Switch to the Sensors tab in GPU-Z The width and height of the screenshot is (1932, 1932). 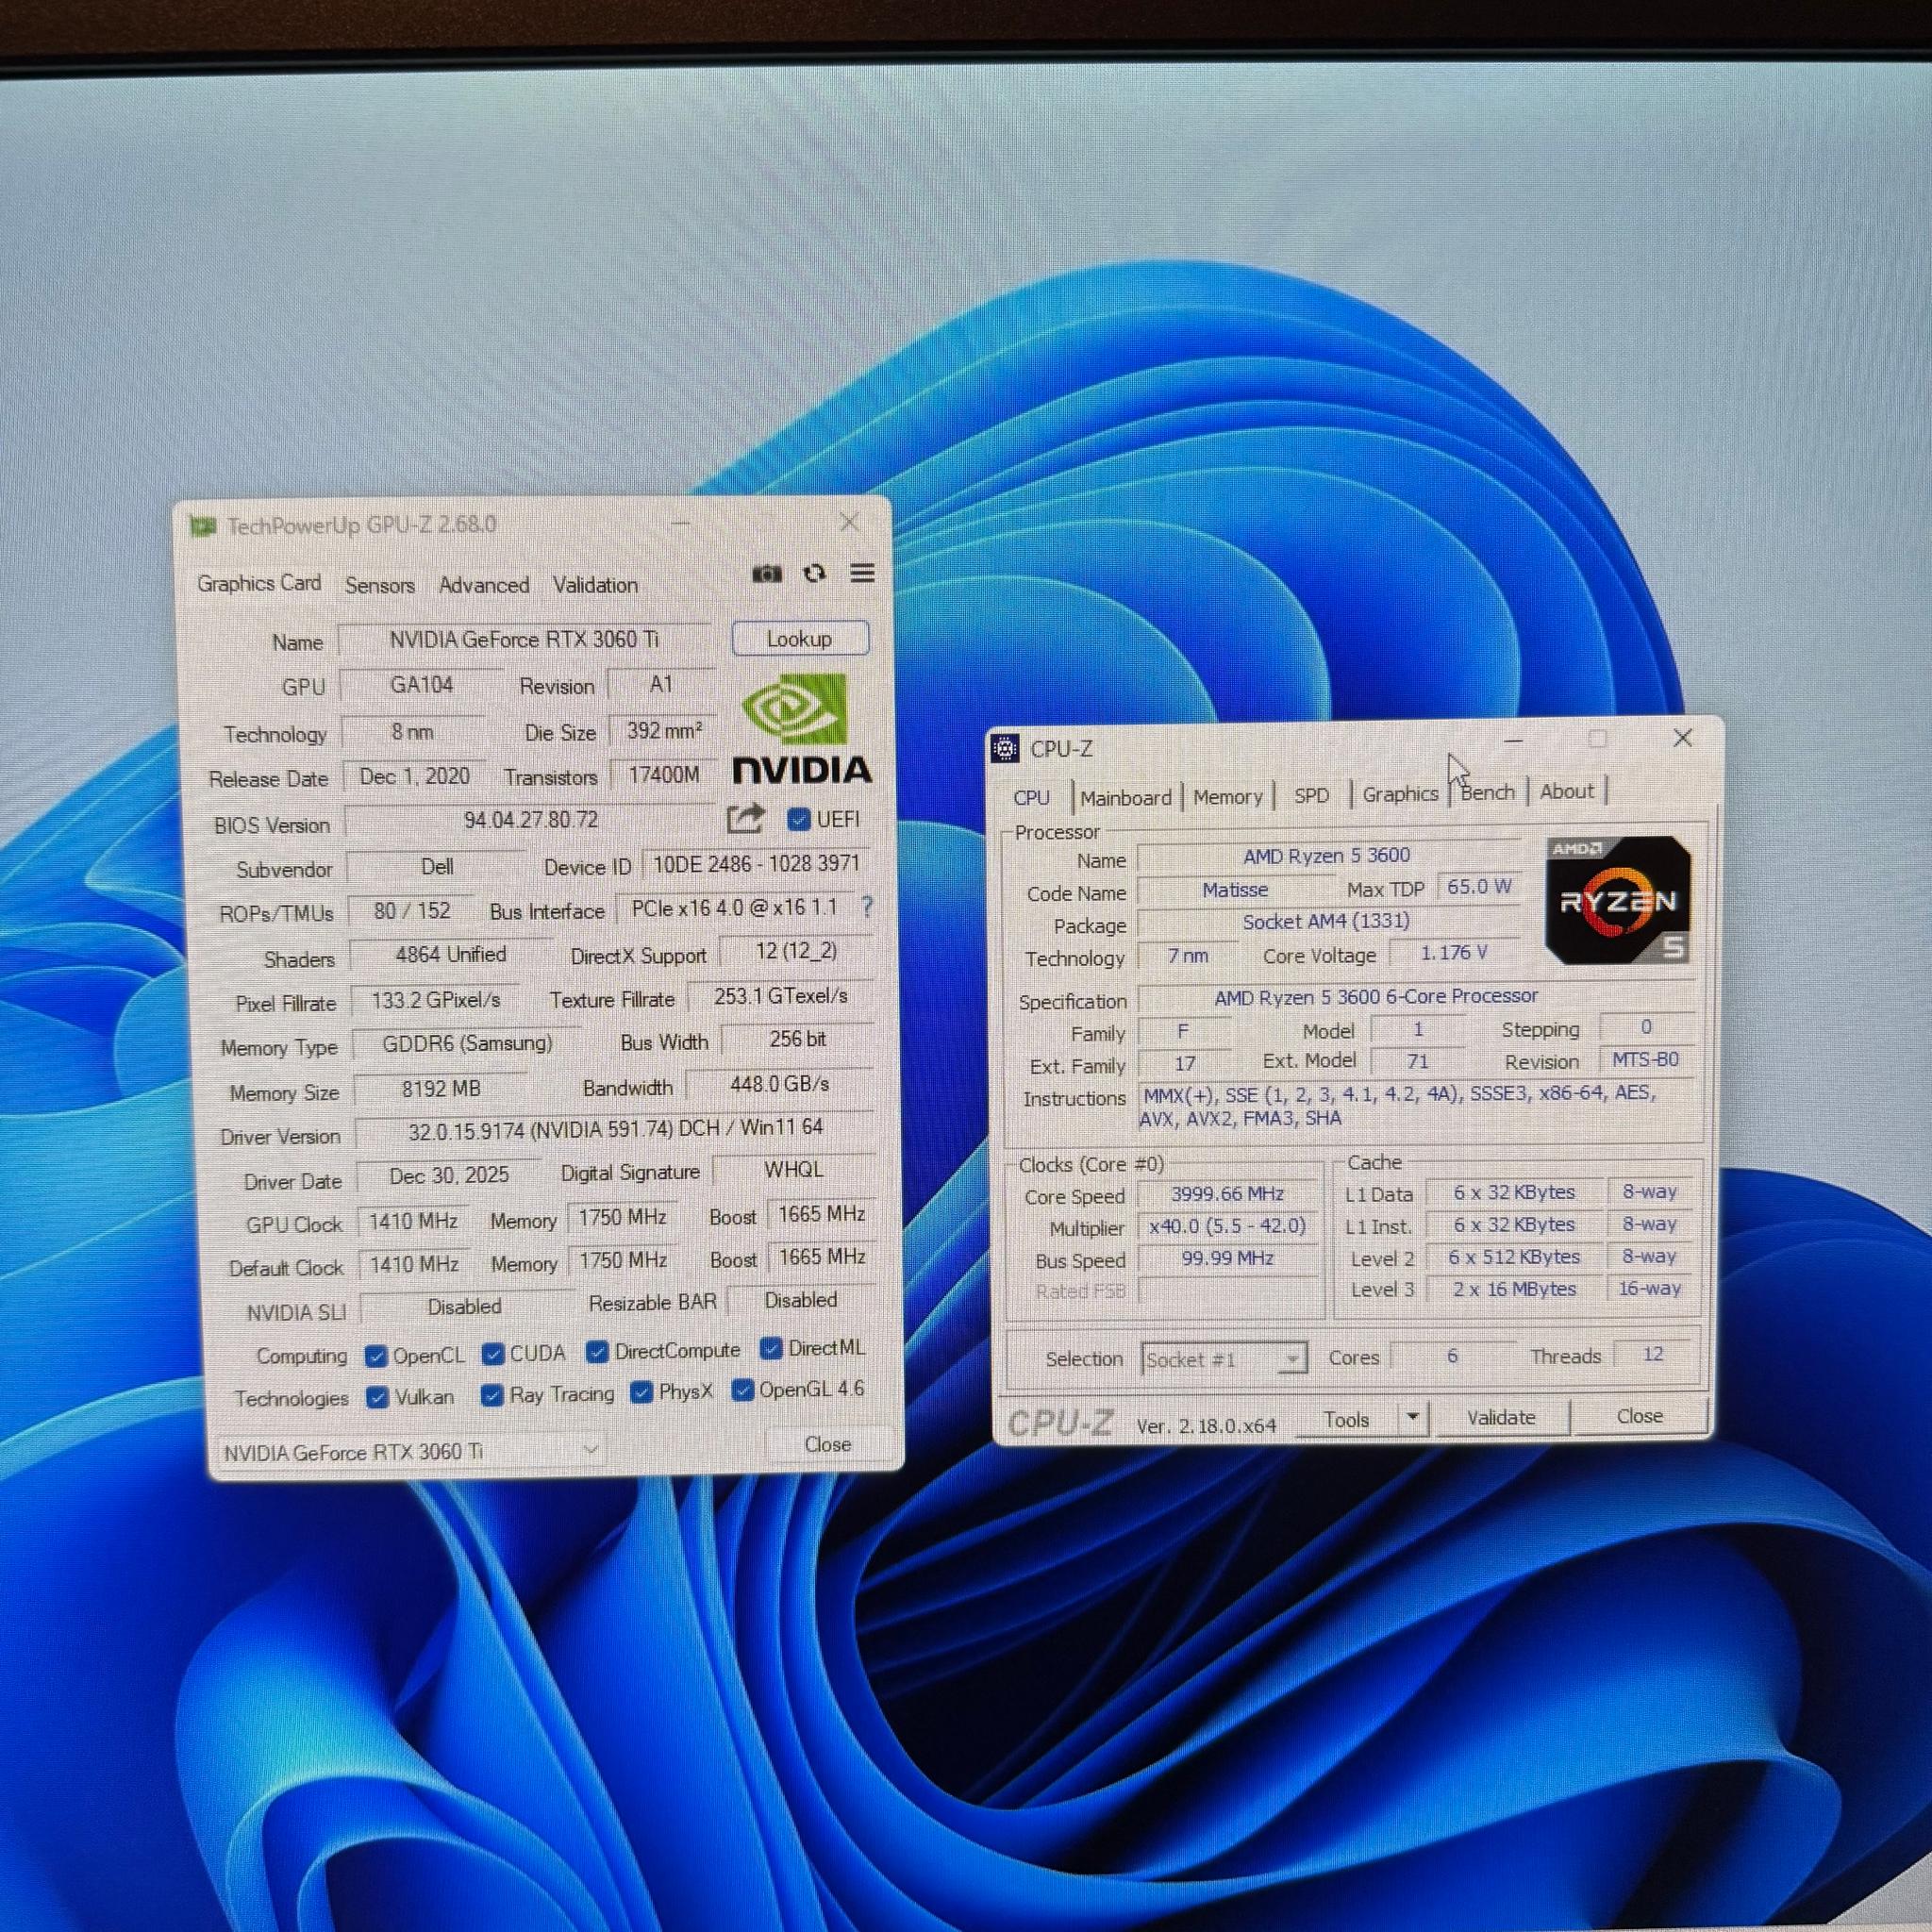pos(380,585)
